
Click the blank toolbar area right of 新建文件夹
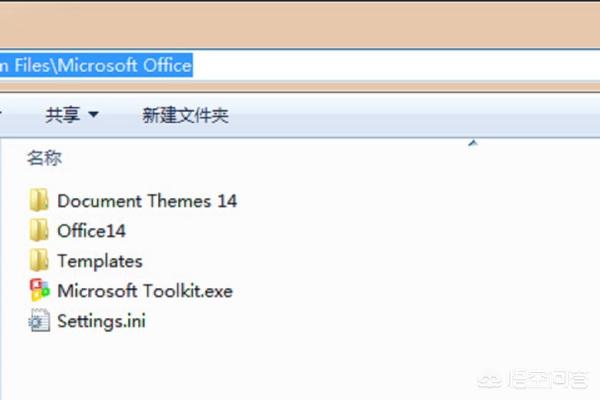click(400, 115)
